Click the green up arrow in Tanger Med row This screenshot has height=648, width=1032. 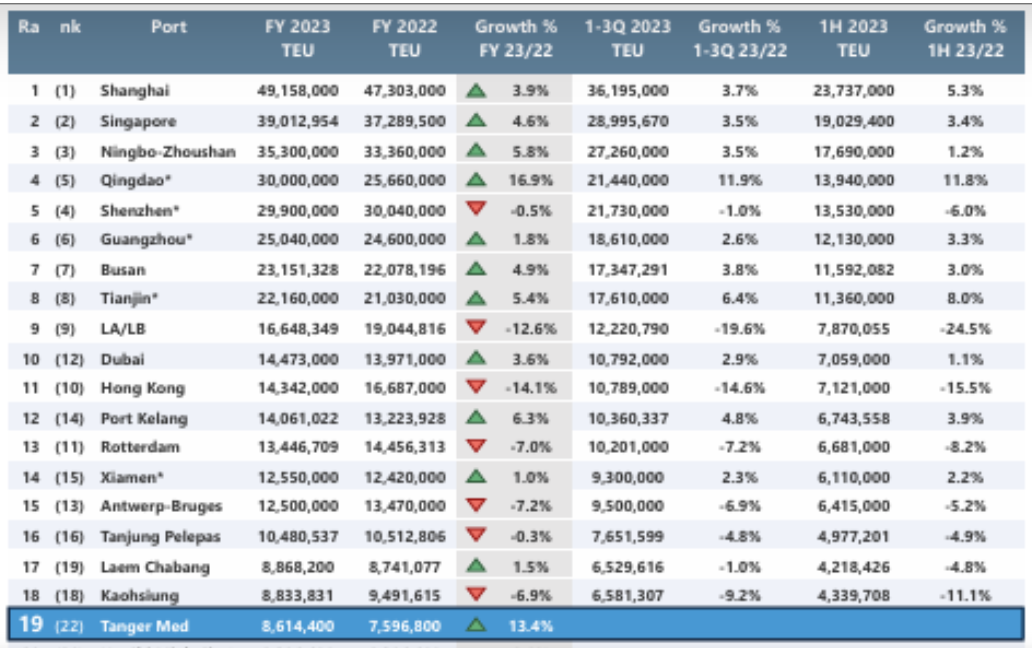pos(476,626)
